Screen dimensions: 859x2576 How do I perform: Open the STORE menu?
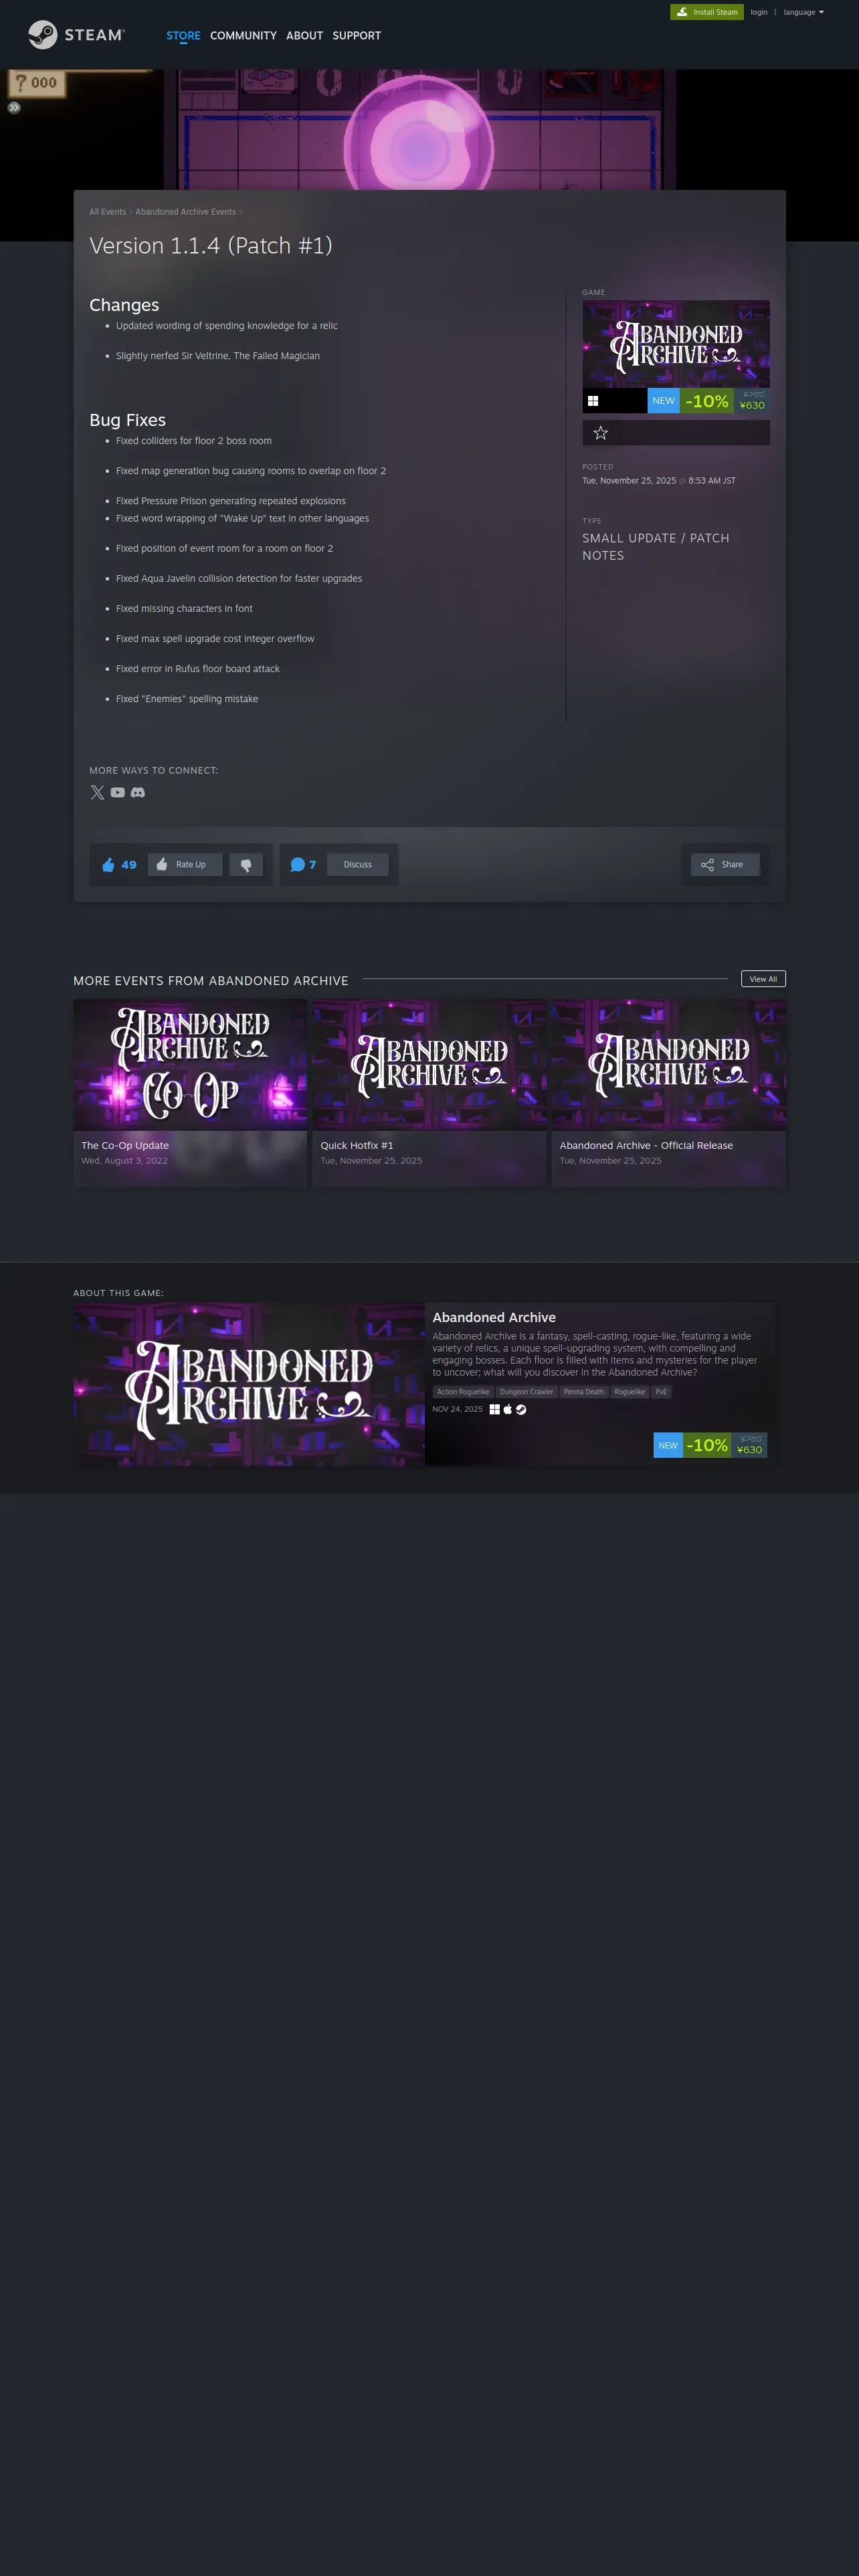pyautogui.click(x=183, y=36)
